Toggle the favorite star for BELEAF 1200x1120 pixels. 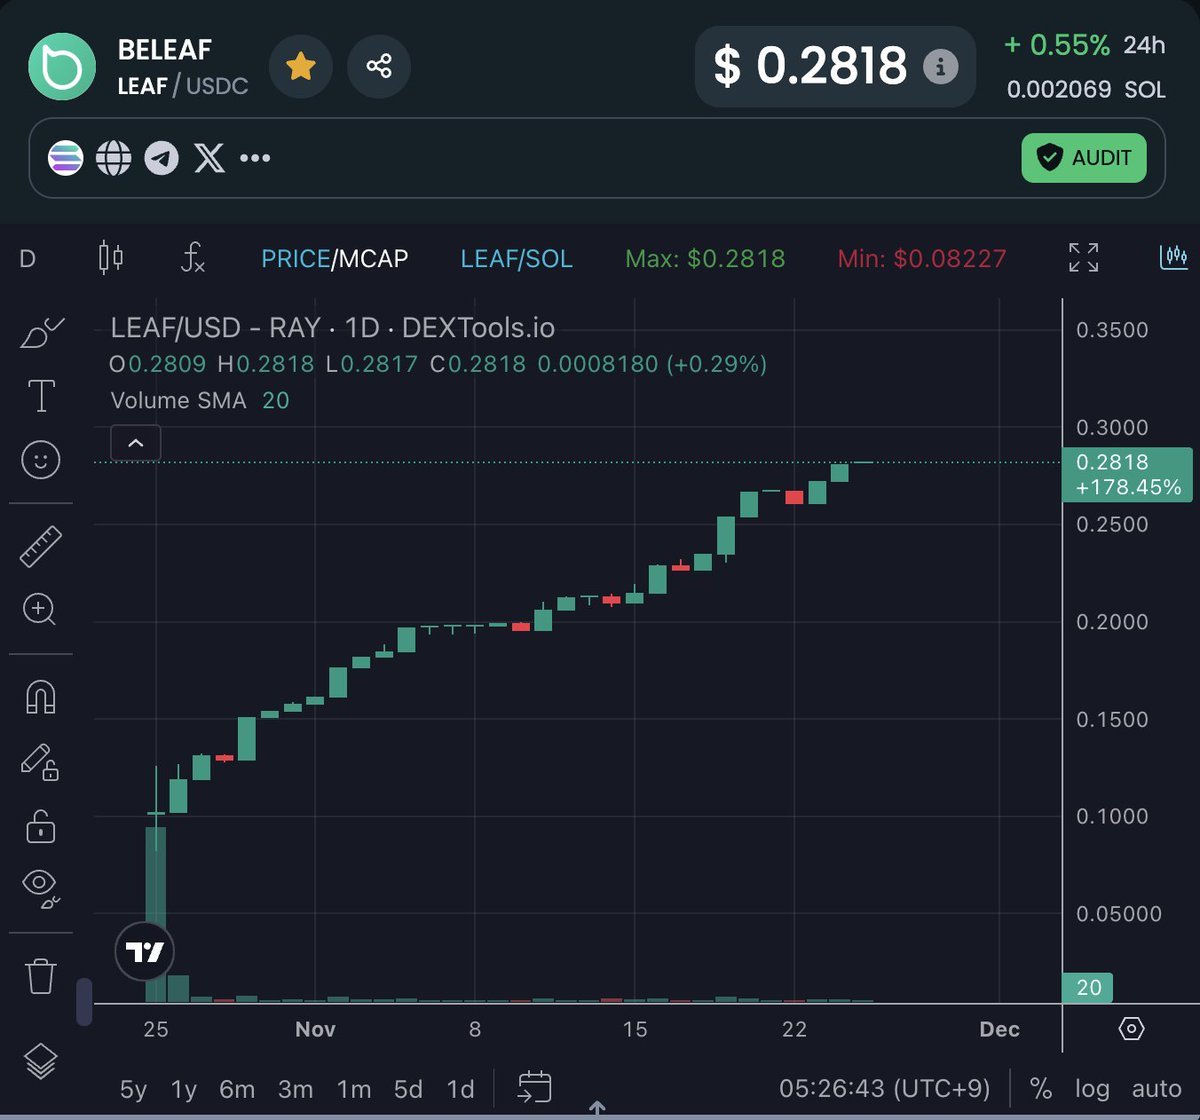(x=301, y=67)
